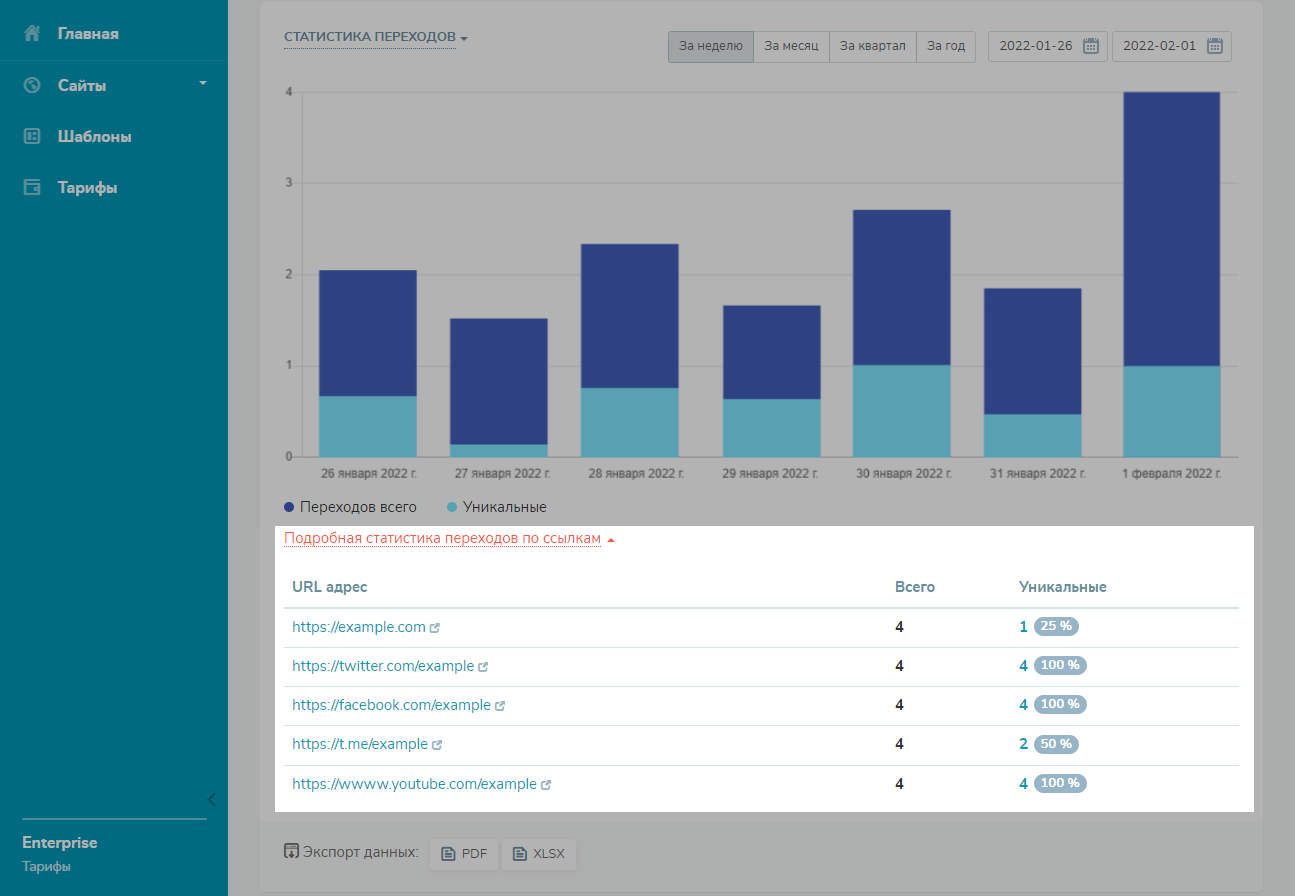Toggle Переходов всего legend series
Viewport: 1295px width, 896px height.
350,507
